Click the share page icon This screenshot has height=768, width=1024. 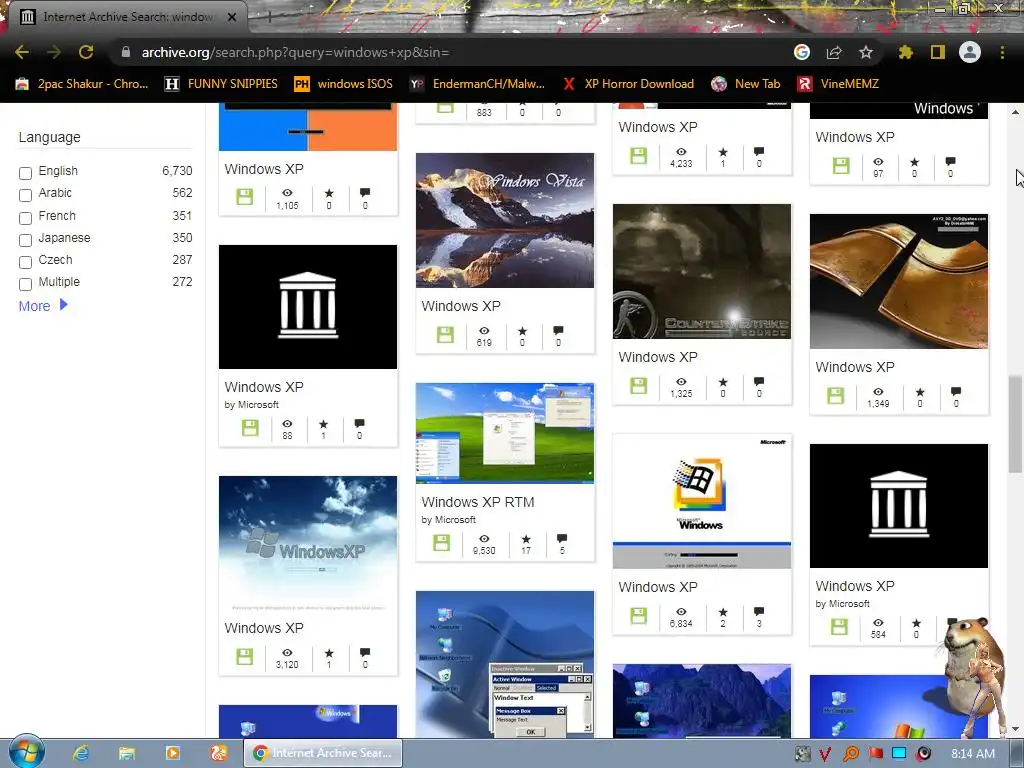pos(834,52)
